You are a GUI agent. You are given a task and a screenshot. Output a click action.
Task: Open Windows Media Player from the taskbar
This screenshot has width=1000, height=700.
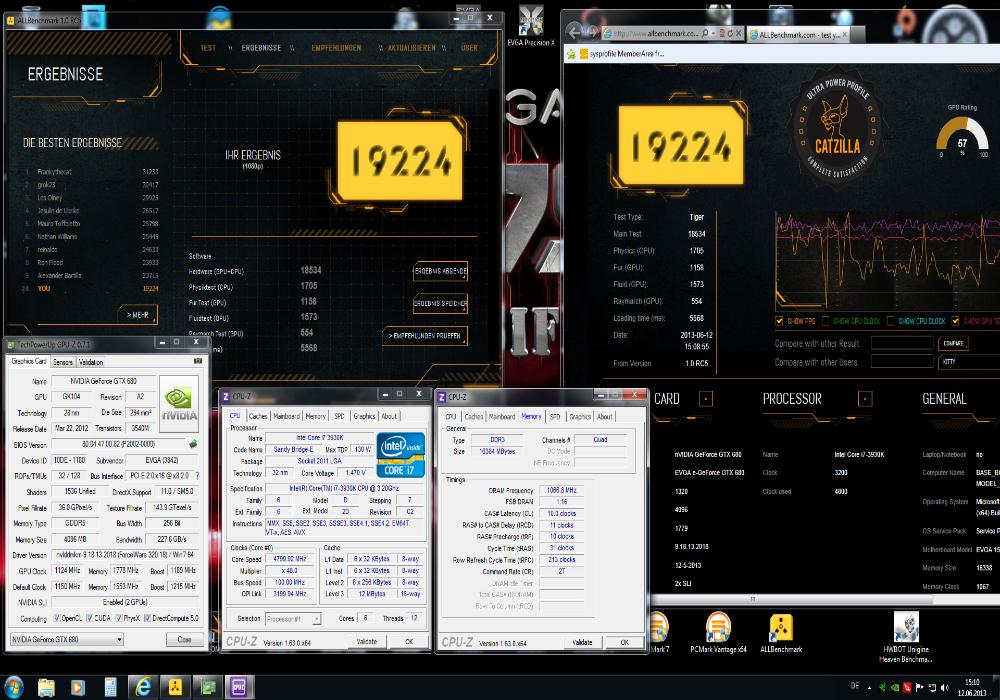coord(78,687)
